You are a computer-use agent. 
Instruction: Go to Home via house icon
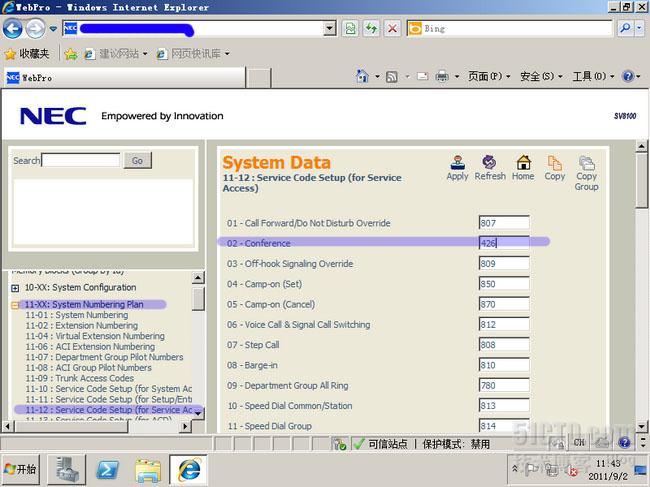click(x=523, y=162)
